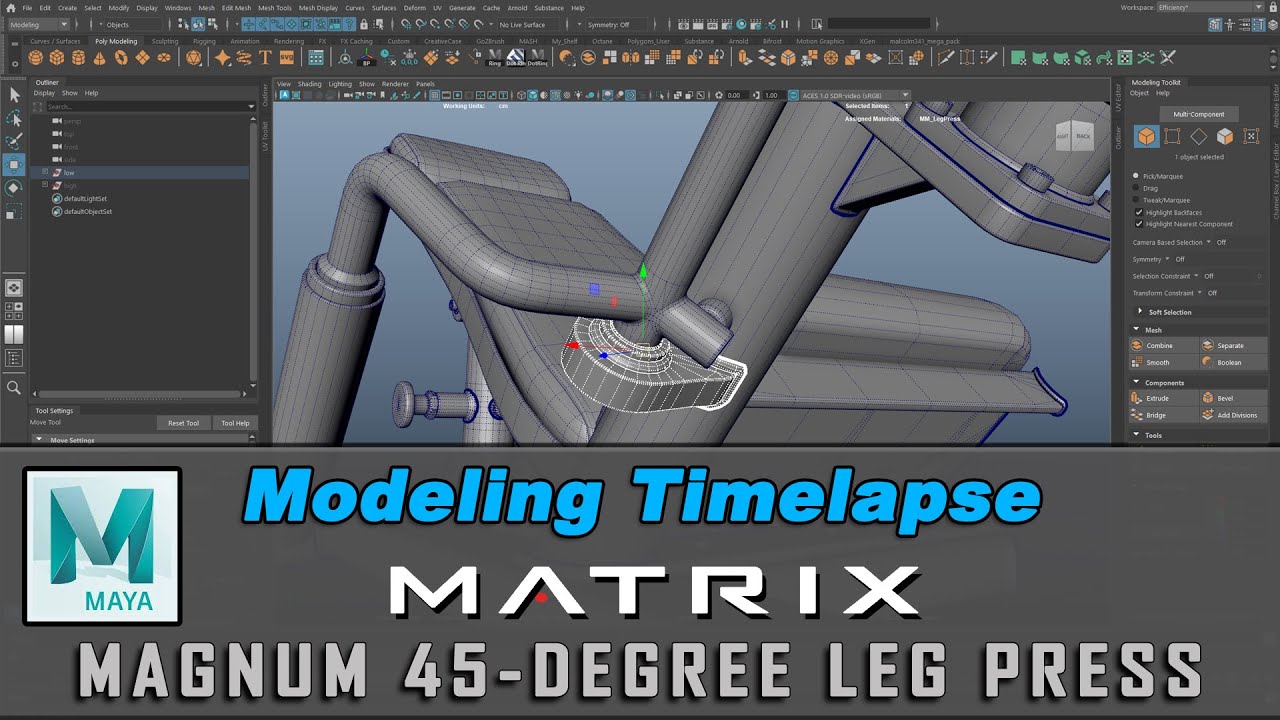Create a polygon cube from shelf
1280x720 pixels.
click(57, 58)
